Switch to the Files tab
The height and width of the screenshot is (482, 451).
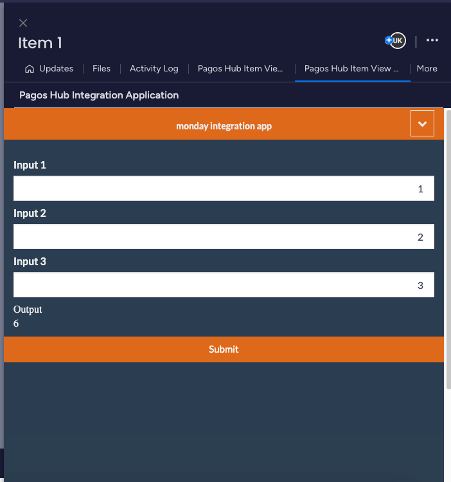101,69
